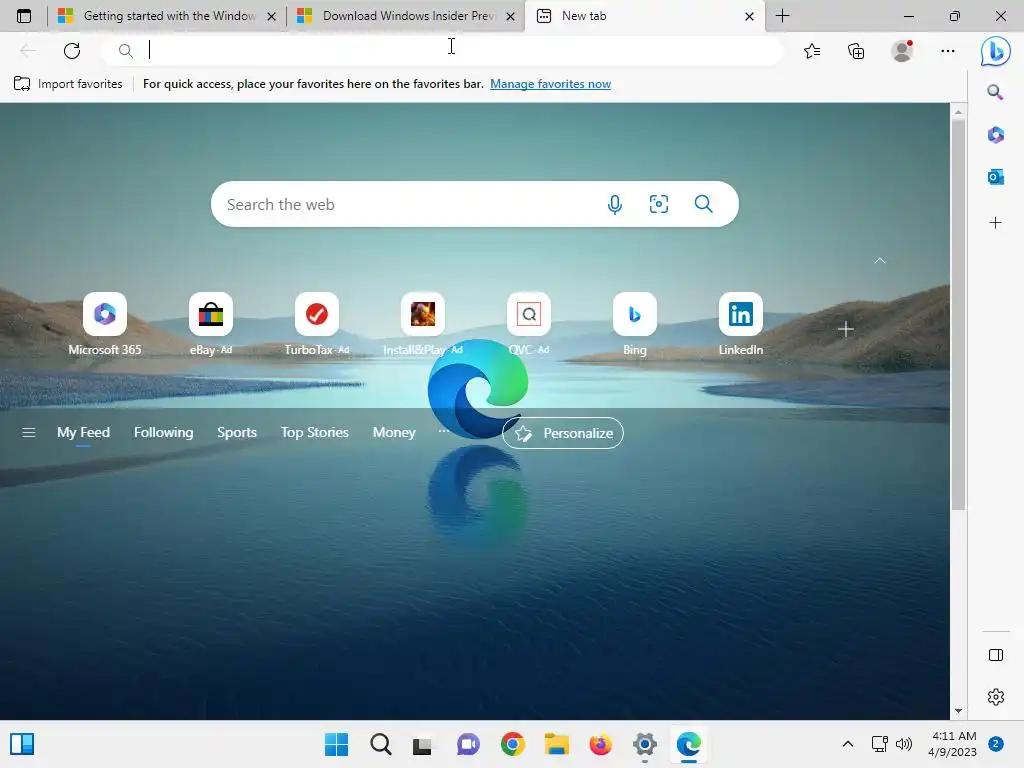Open the Collections icon in toolbar
Screen dimensions: 1024x768
[x=856, y=50]
